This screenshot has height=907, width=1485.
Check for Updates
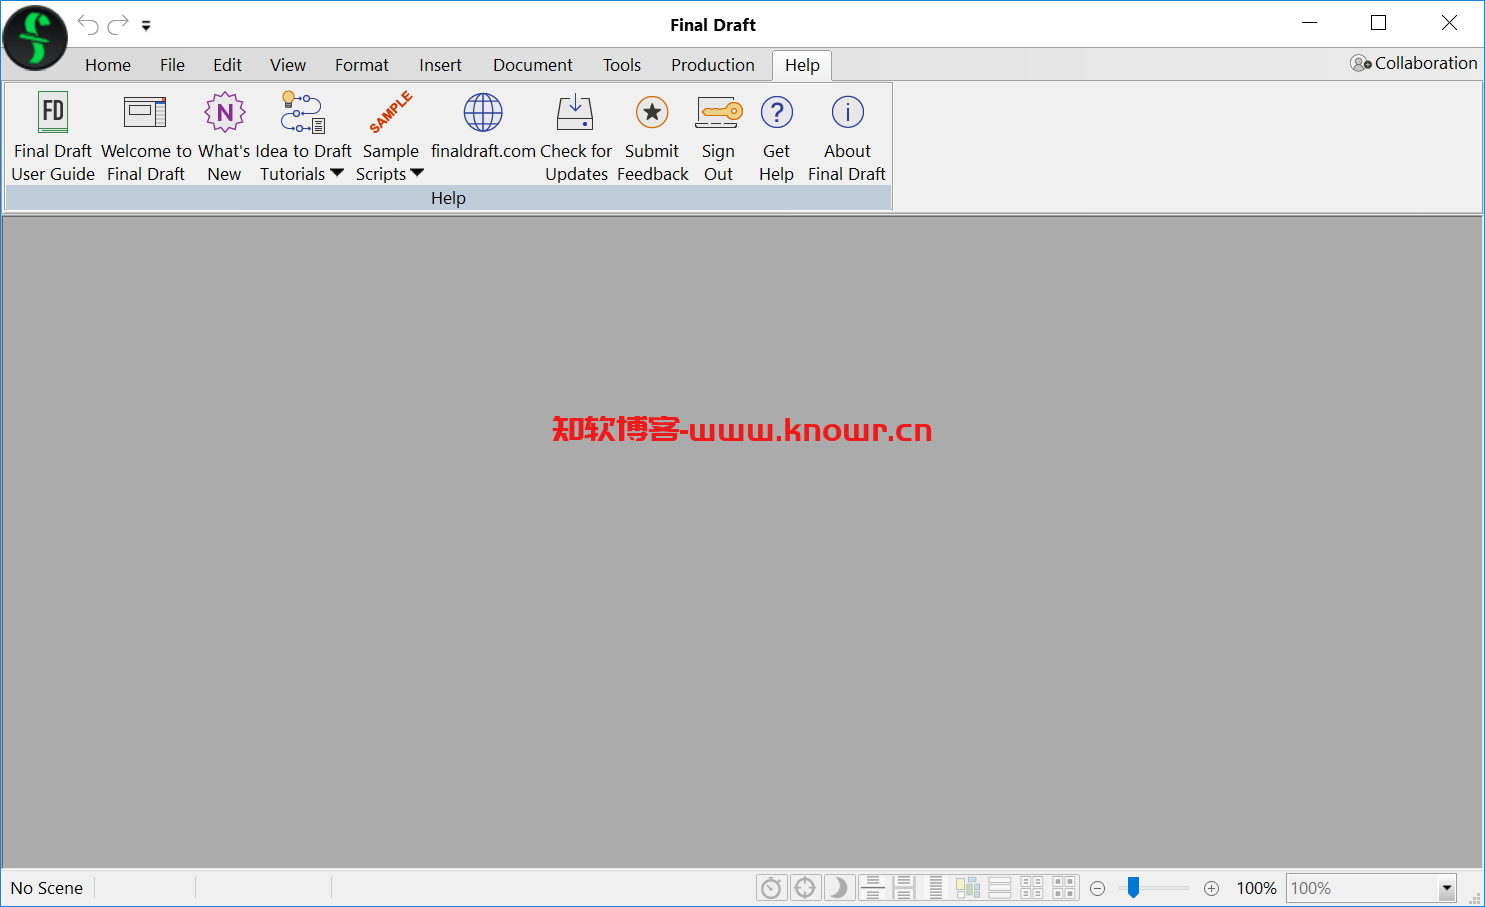(x=576, y=137)
